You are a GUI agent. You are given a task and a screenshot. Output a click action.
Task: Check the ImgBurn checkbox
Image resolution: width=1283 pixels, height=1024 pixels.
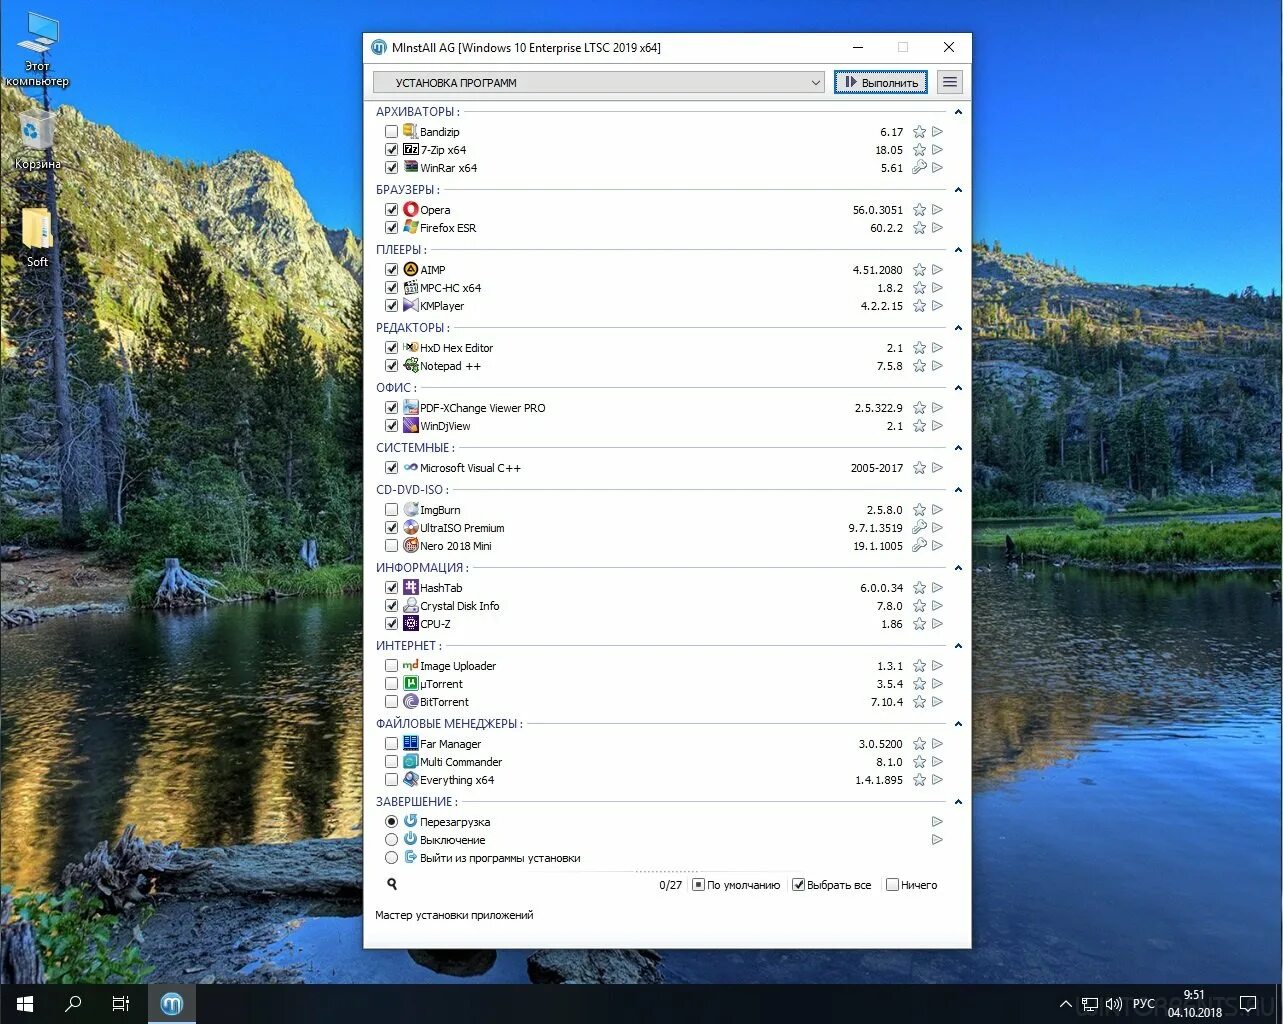pyautogui.click(x=391, y=510)
